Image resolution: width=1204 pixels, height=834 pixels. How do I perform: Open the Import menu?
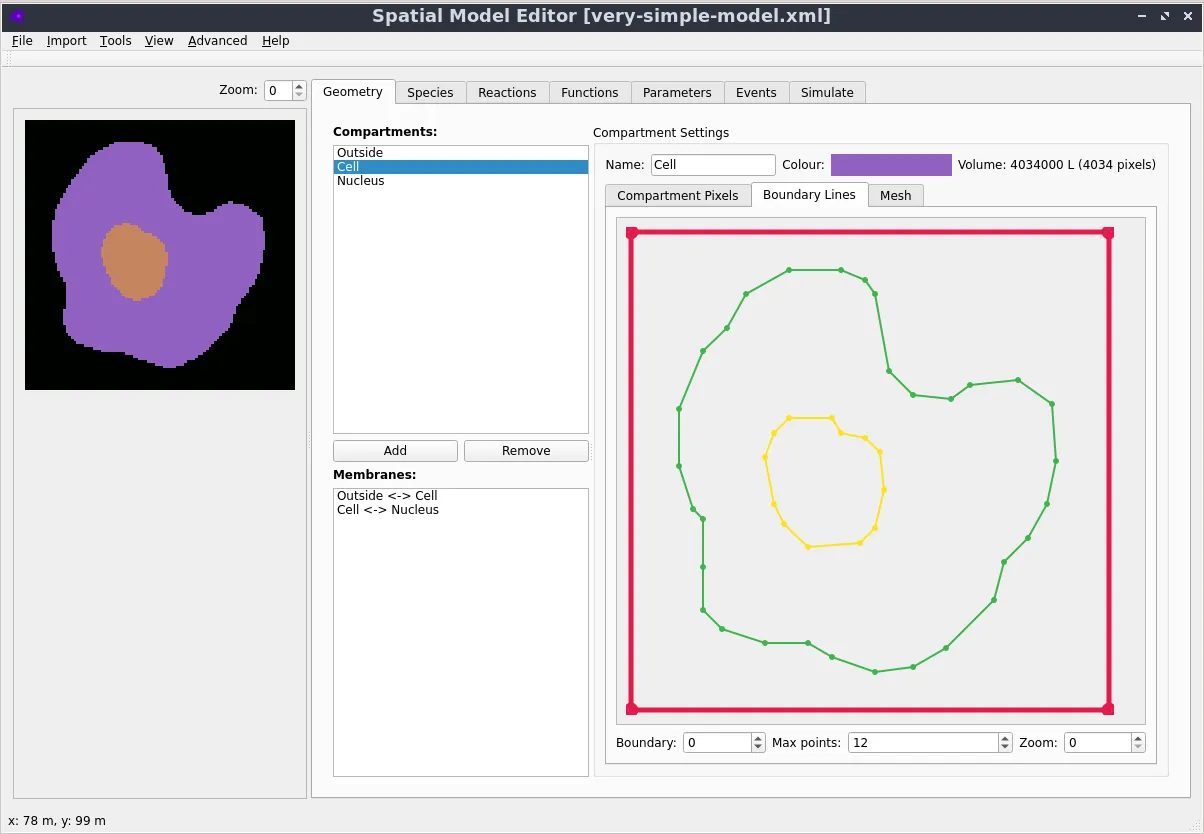pyautogui.click(x=67, y=41)
